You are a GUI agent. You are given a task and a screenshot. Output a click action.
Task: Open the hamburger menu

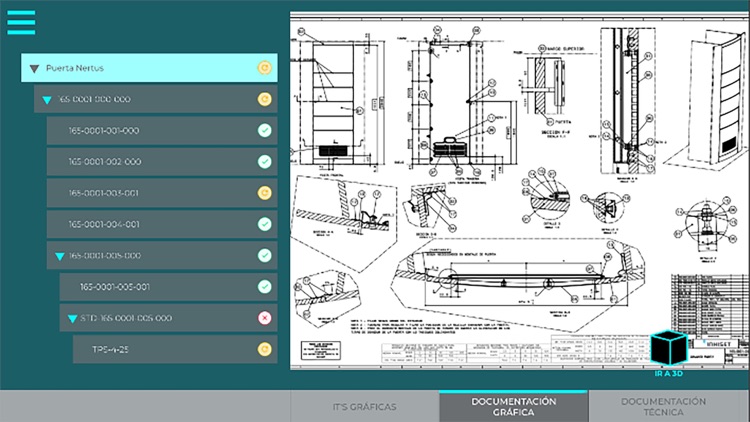coord(21,22)
